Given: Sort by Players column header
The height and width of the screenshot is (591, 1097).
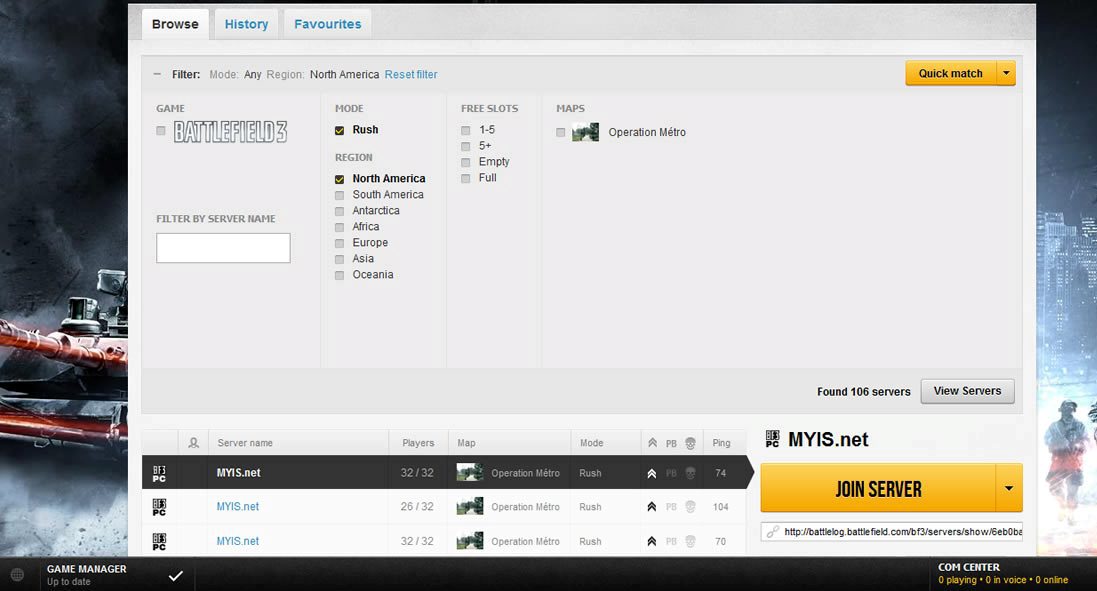Looking at the screenshot, I should coord(418,443).
